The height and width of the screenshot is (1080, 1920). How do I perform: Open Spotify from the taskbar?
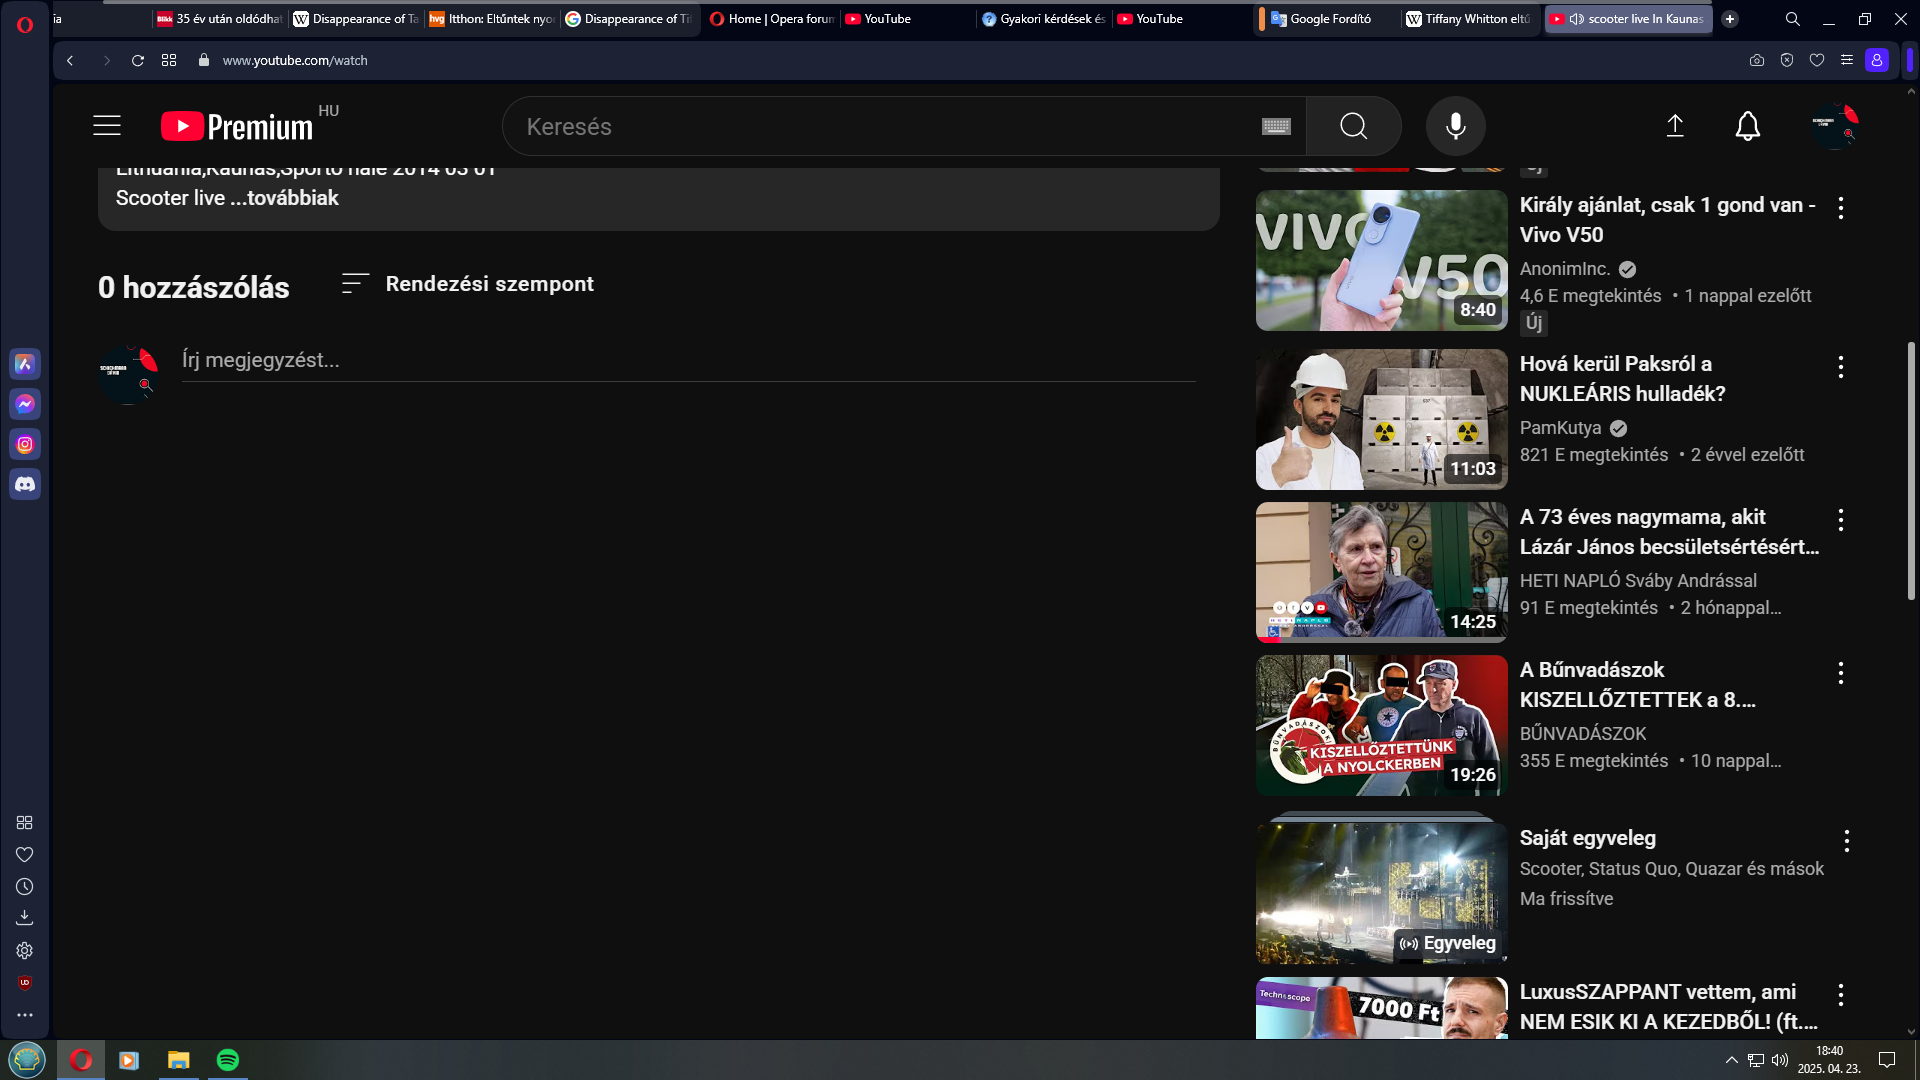tap(228, 1060)
